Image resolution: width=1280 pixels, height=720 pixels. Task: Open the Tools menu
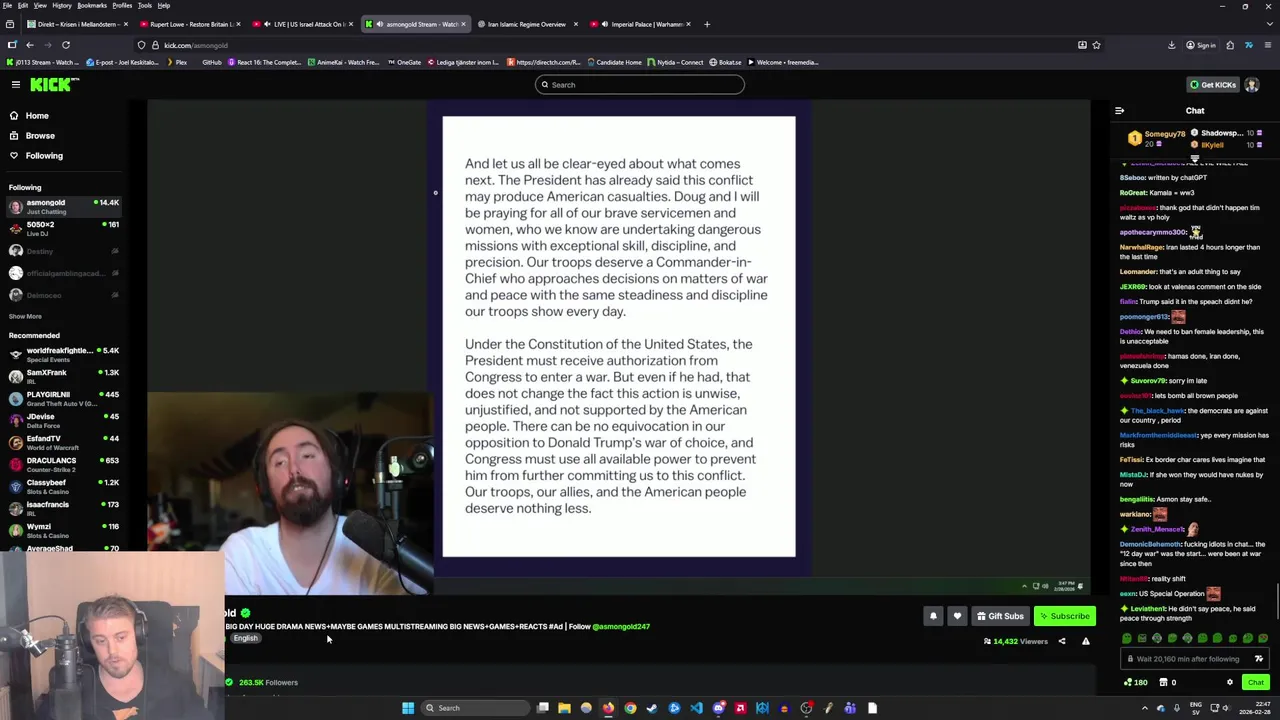tap(144, 5)
